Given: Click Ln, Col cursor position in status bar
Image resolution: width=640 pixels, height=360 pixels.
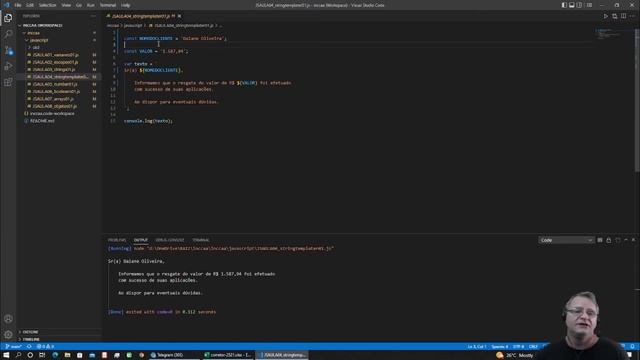Looking at the screenshot, I should point(476,347).
